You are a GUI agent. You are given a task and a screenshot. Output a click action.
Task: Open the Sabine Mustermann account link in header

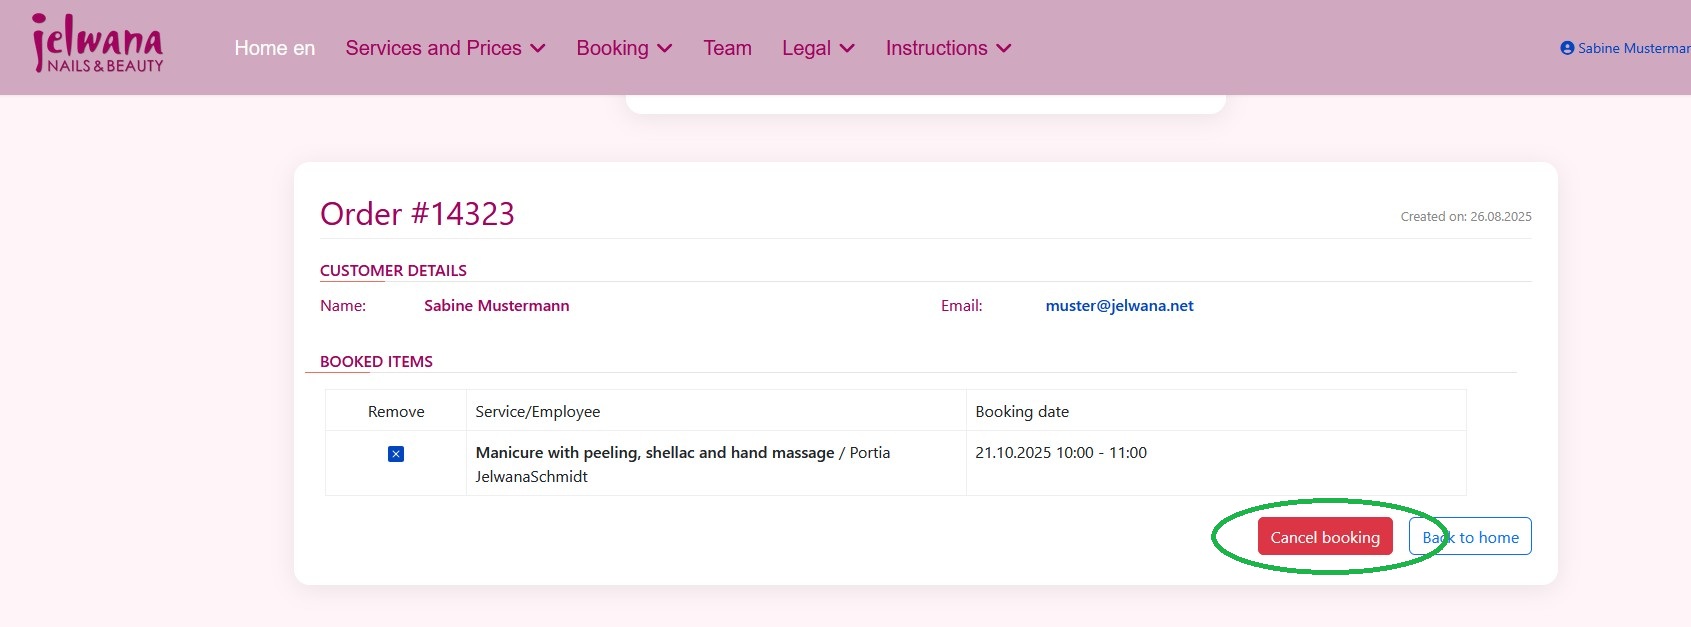coord(1633,48)
